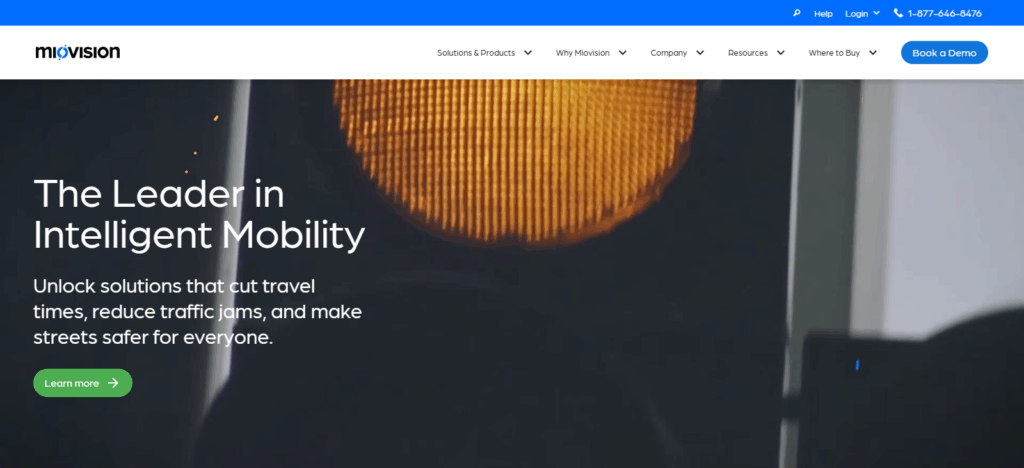Expand the Where to Buy chevron
This screenshot has height=468, width=1024.
pyautogui.click(x=872, y=53)
